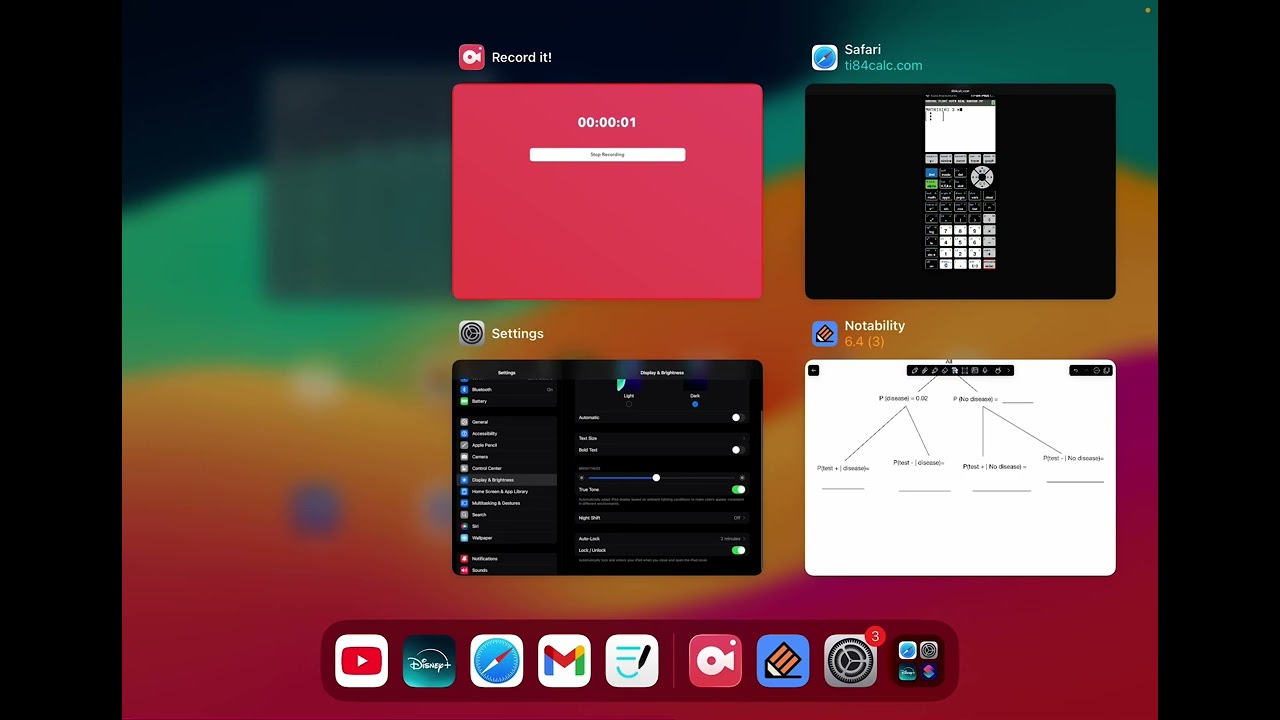Image resolution: width=1280 pixels, height=720 pixels.
Task: Adjust the Brightness slider knob in Settings
Action: [x=656, y=478]
